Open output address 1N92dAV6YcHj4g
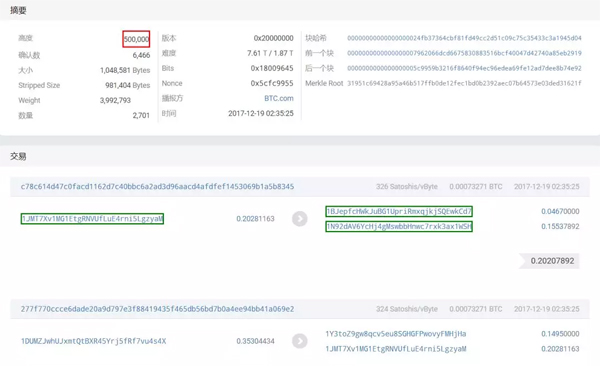 pyautogui.click(x=399, y=227)
